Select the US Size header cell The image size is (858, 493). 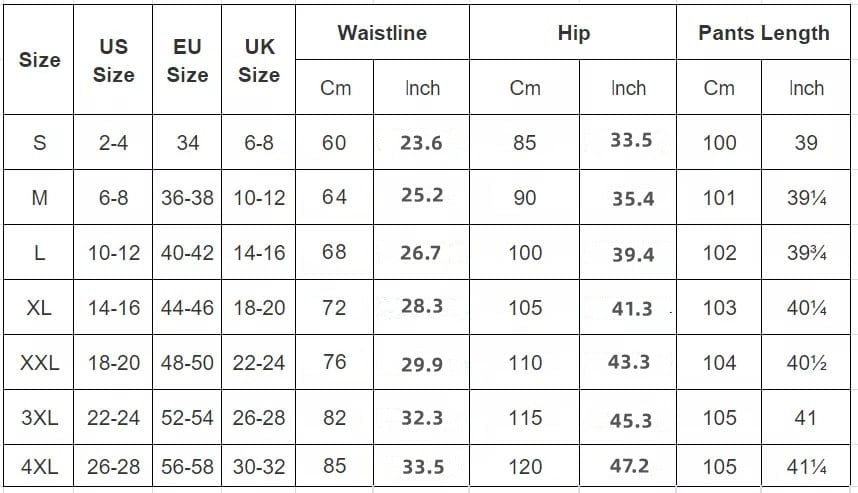pos(113,60)
